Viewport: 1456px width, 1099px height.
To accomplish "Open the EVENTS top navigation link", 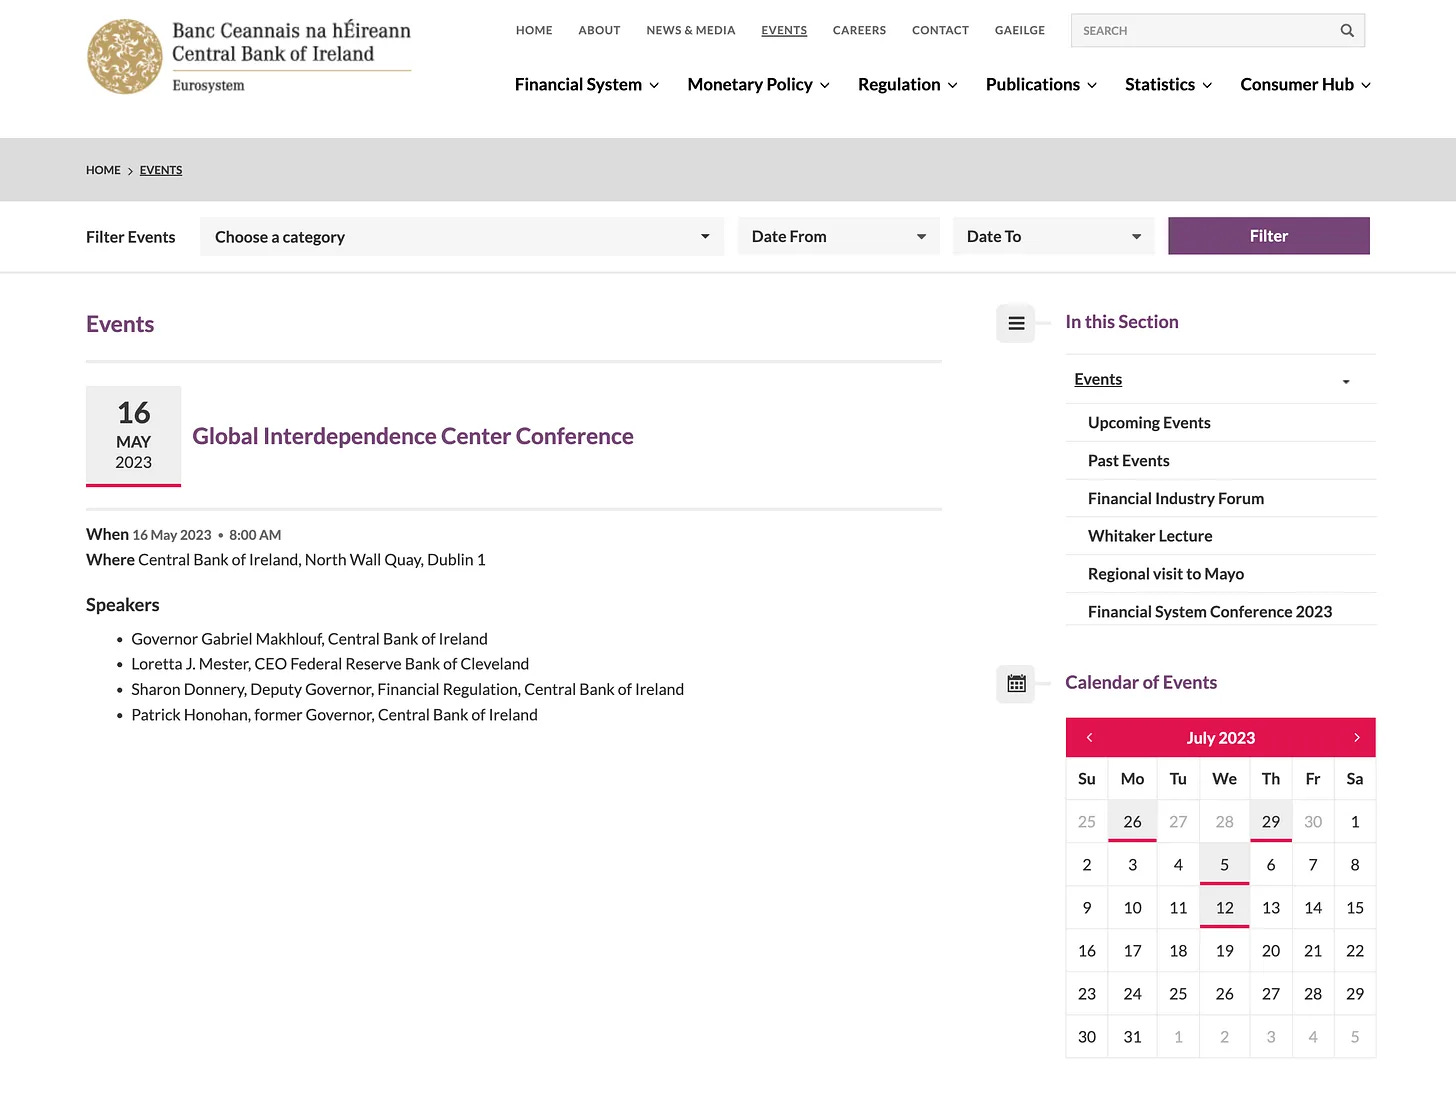I will (x=784, y=31).
